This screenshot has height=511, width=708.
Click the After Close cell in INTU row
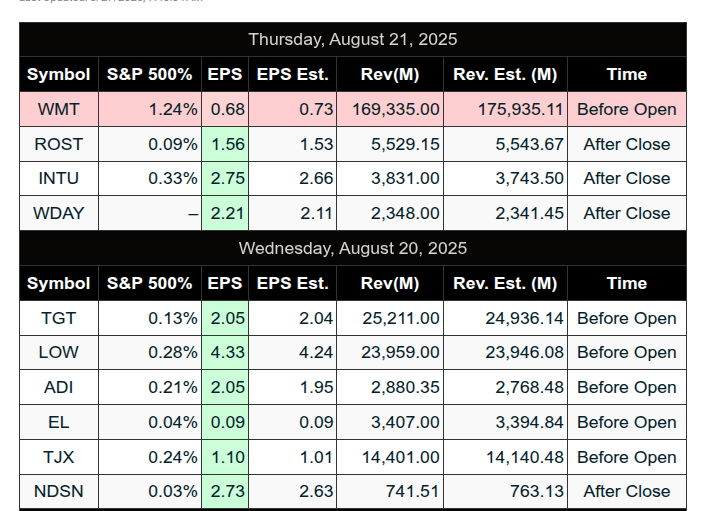click(627, 178)
